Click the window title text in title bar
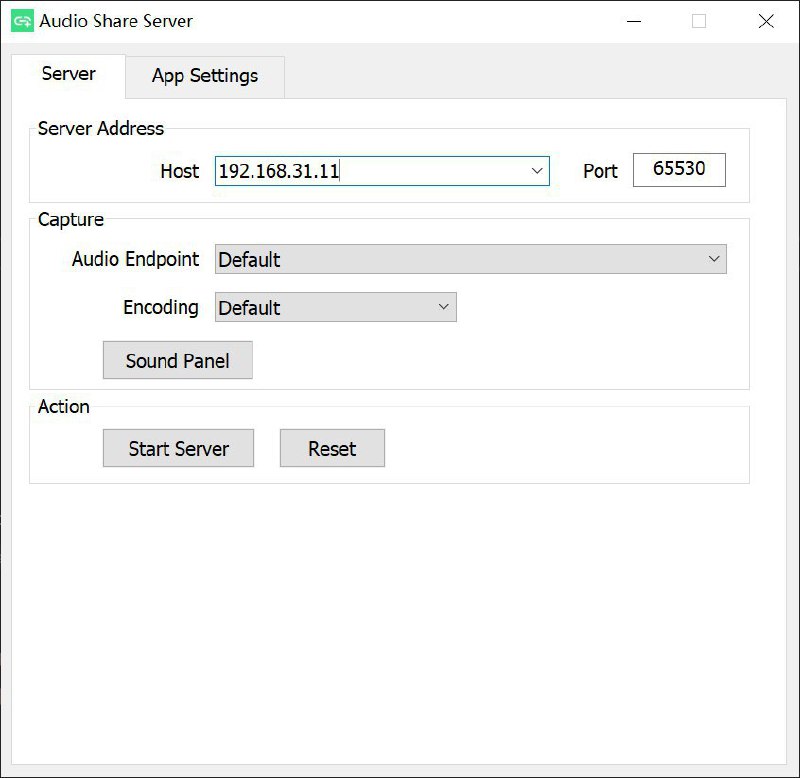Screen dimensions: 800x778 tap(116, 21)
